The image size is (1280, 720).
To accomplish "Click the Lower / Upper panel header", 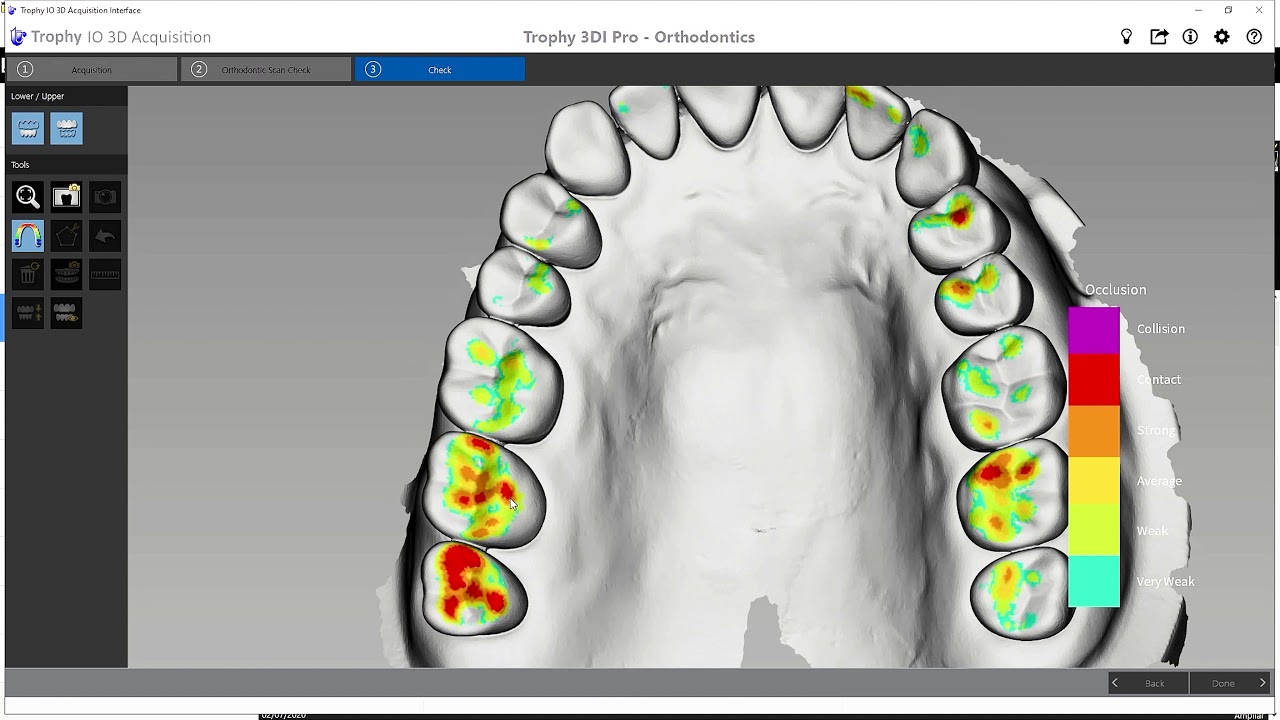I will pyautogui.click(x=66, y=96).
